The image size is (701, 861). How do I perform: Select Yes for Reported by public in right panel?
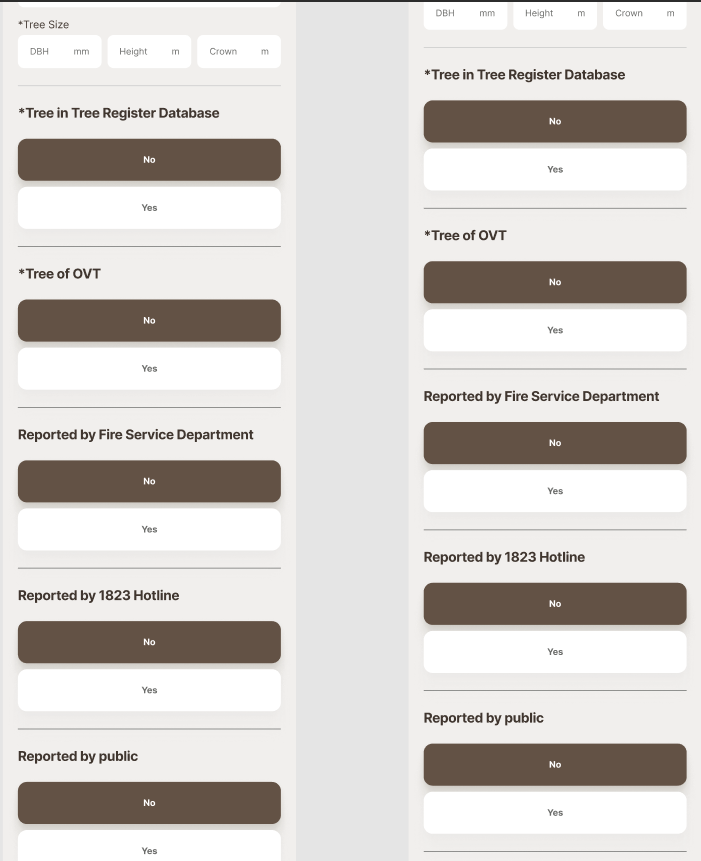click(555, 813)
